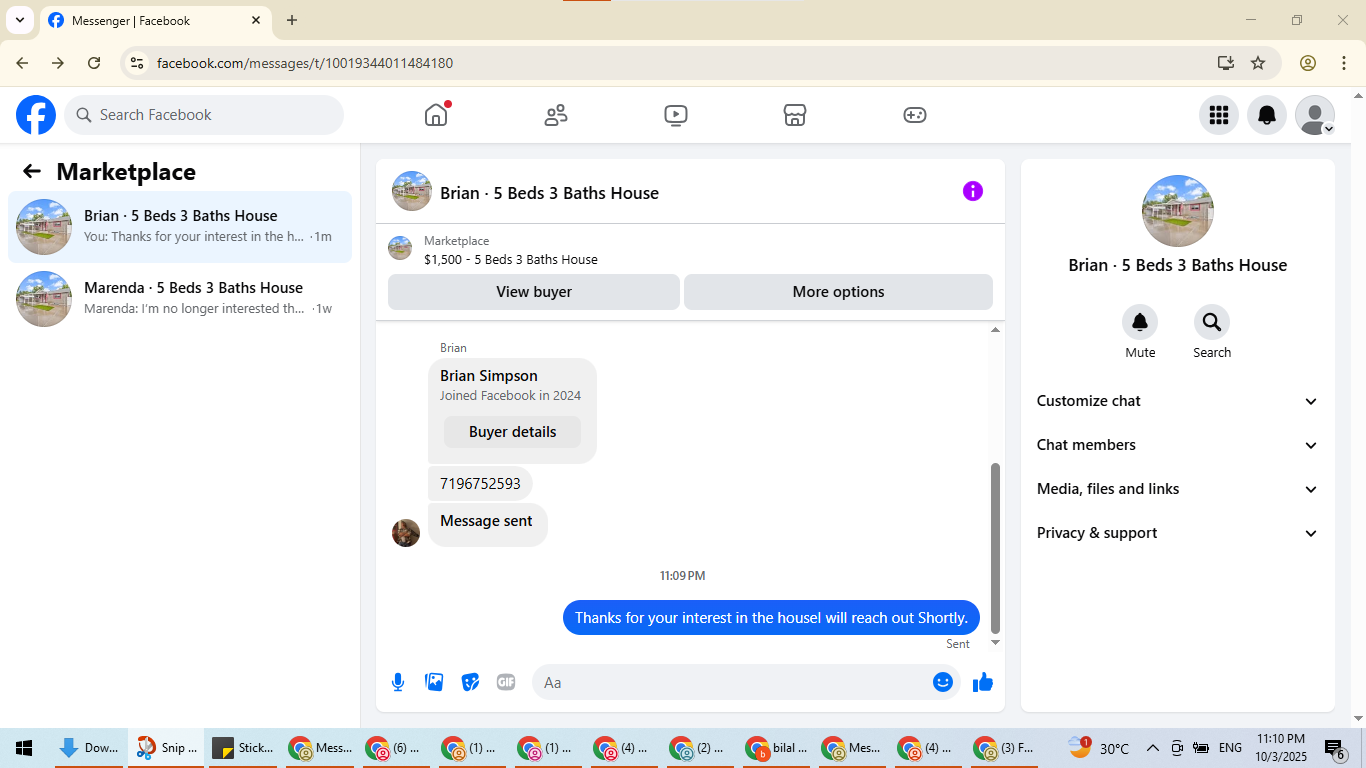1366x768 pixels.
Task: Open the Snipping Tool taskbar item
Action: pyautogui.click(x=167, y=748)
